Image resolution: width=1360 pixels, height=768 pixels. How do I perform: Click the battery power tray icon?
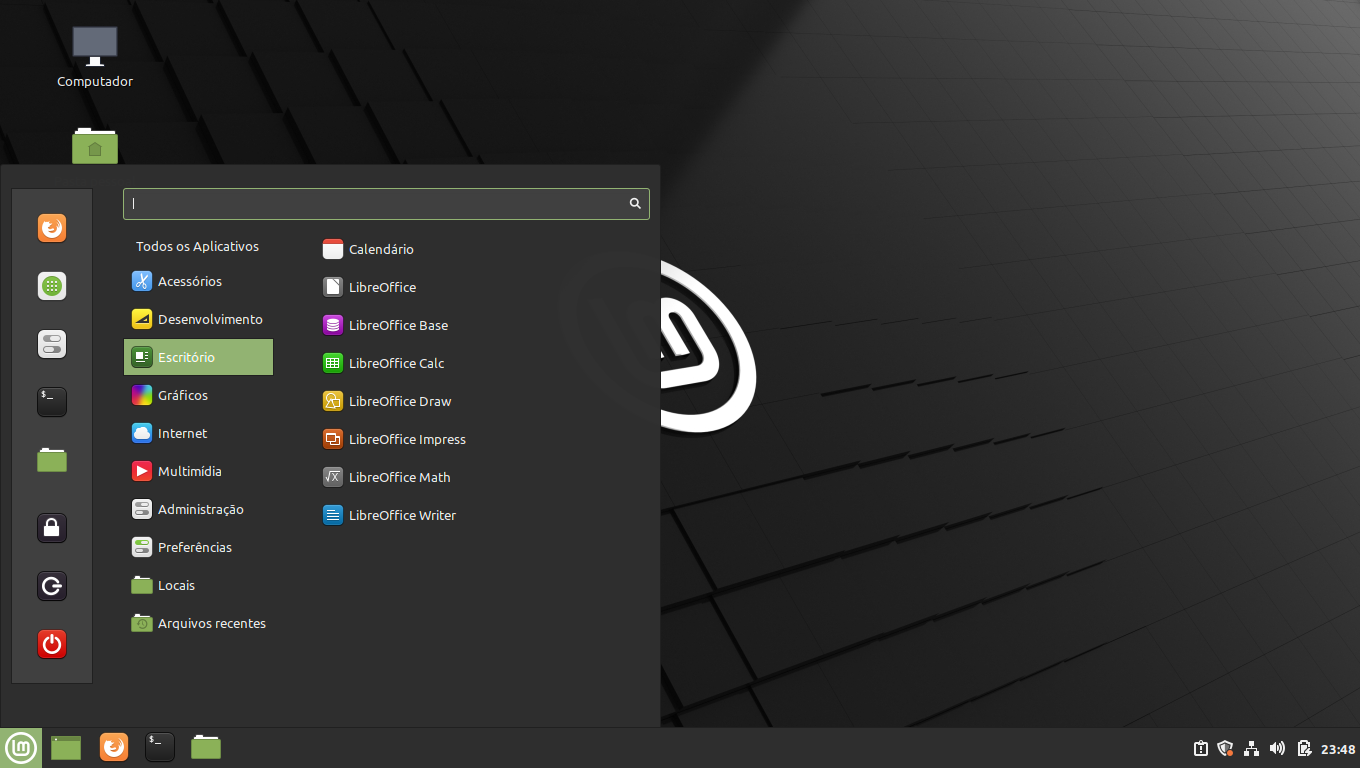(x=1304, y=748)
